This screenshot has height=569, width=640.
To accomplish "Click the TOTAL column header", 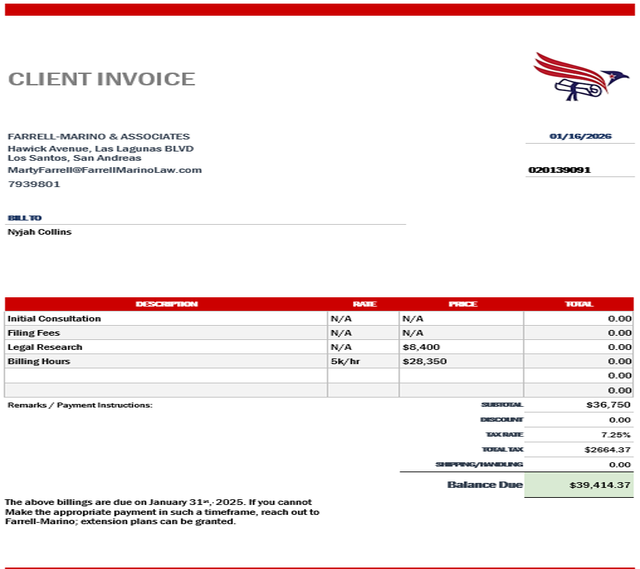I will 579,304.
